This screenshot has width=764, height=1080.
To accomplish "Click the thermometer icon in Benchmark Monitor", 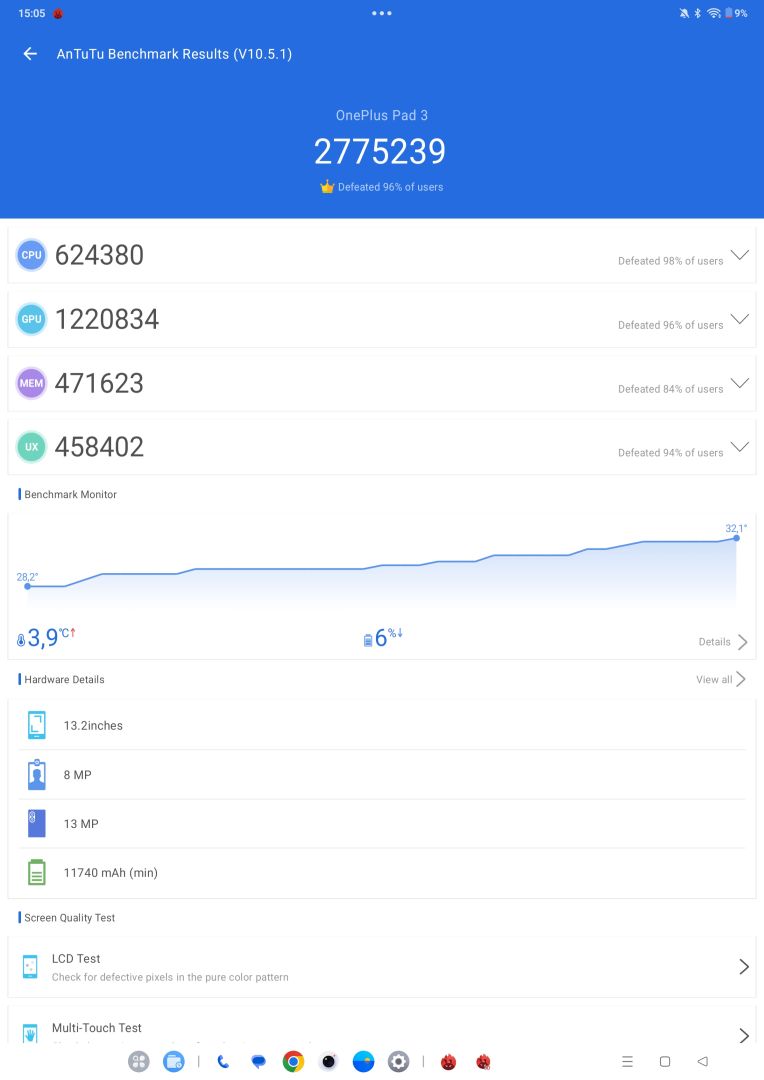I will point(21,641).
